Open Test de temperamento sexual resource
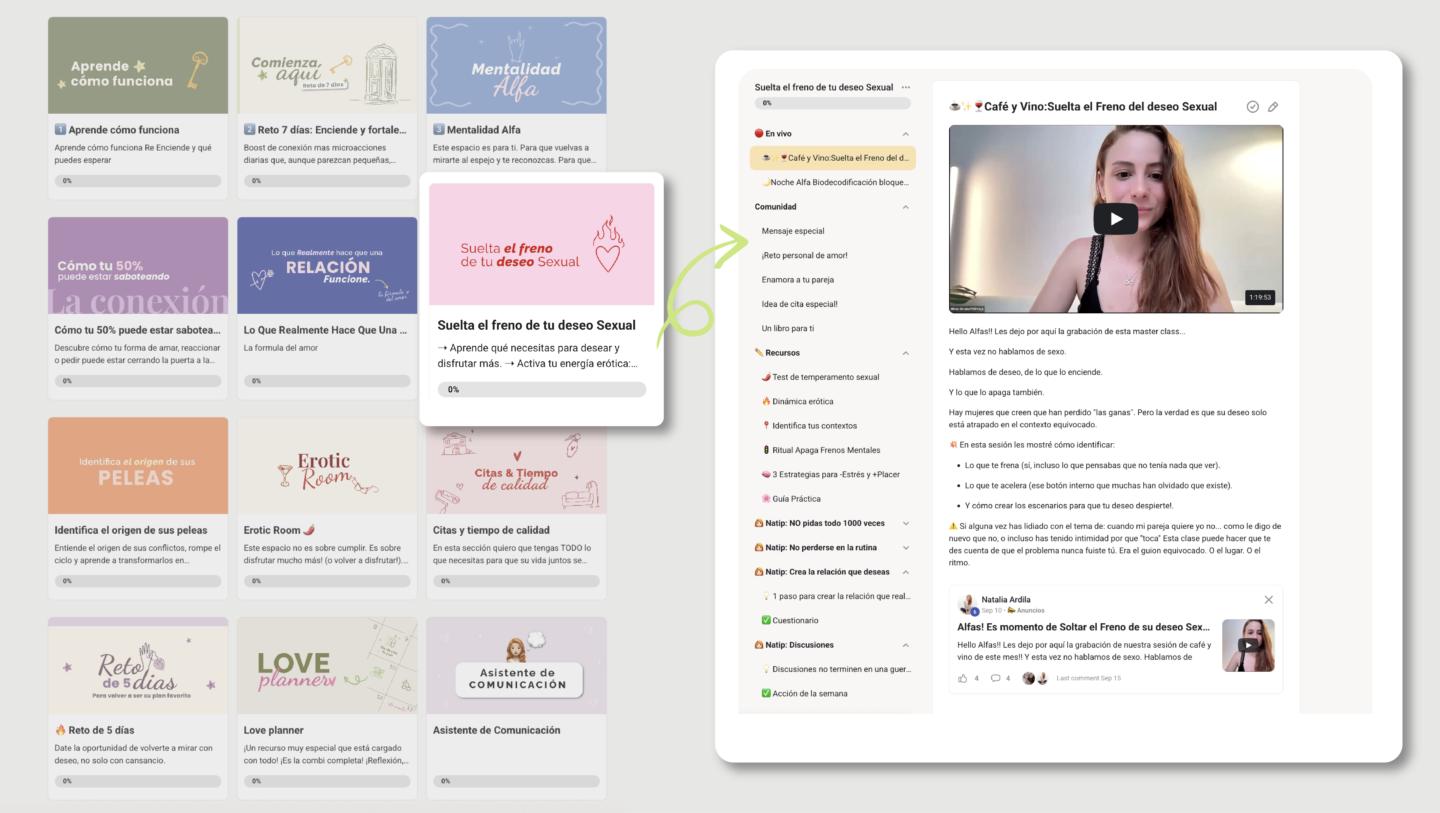Viewport: 1440px width, 813px height. click(825, 377)
